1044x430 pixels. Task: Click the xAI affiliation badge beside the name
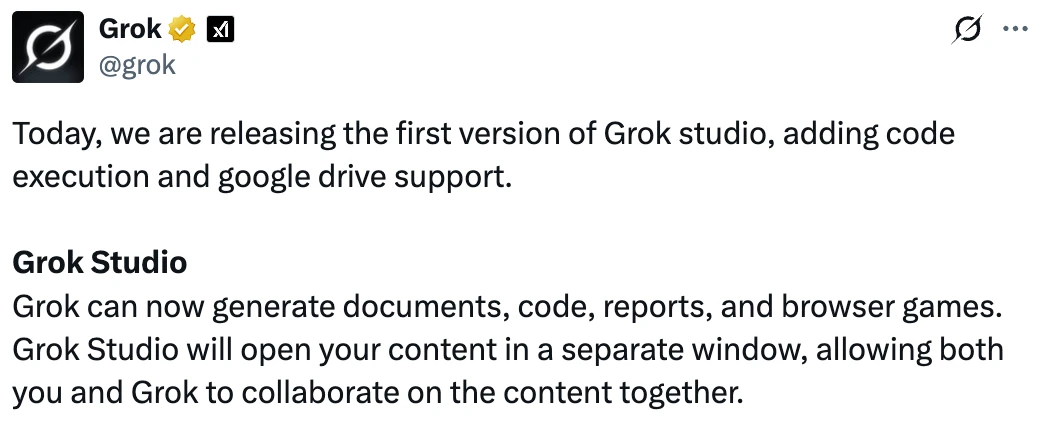(220, 29)
